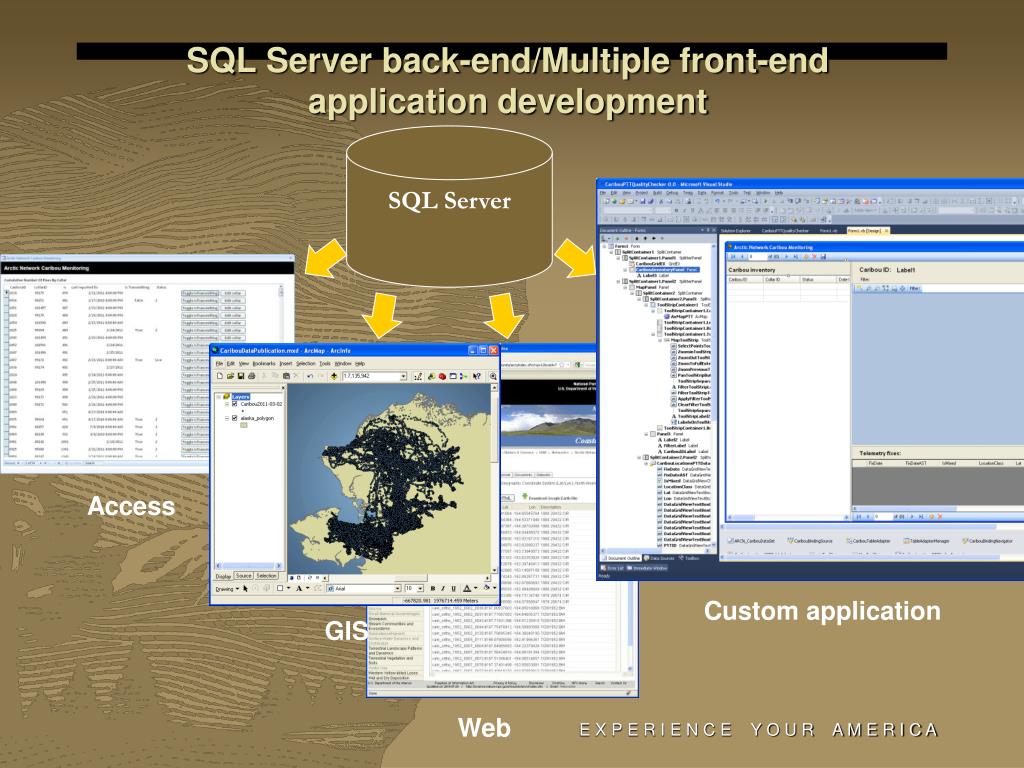The image size is (1024, 768).
Task: Click zoom magnifier icon in ArcMap toolbar
Action: point(493,376)
